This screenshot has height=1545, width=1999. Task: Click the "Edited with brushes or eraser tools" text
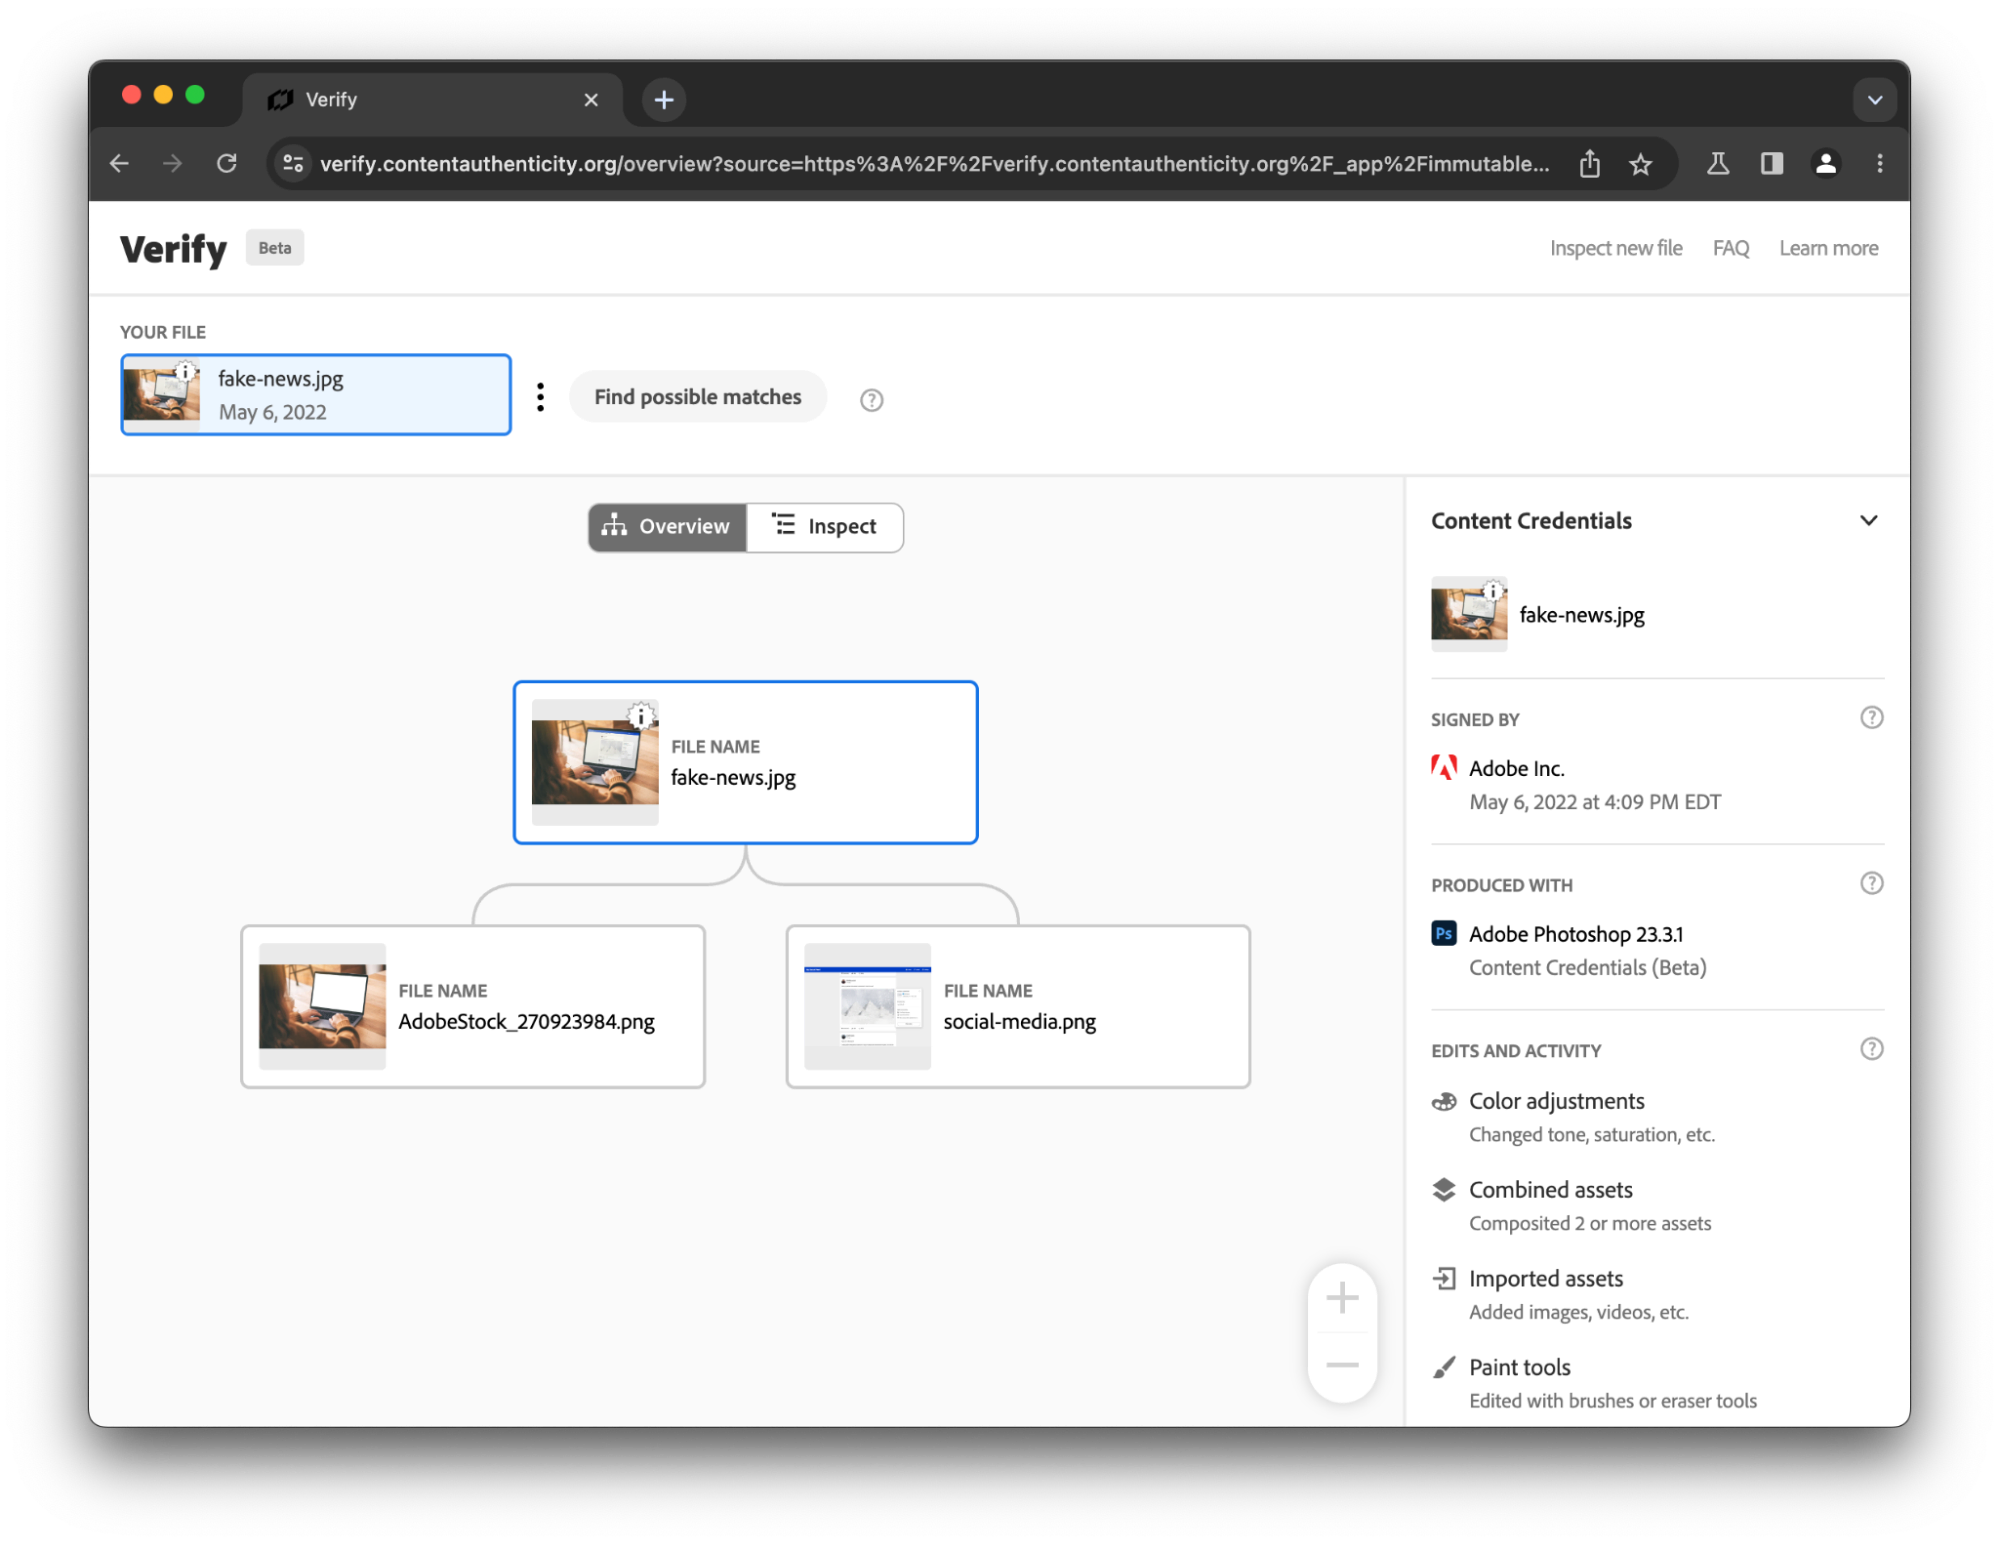(1612, 1401)
